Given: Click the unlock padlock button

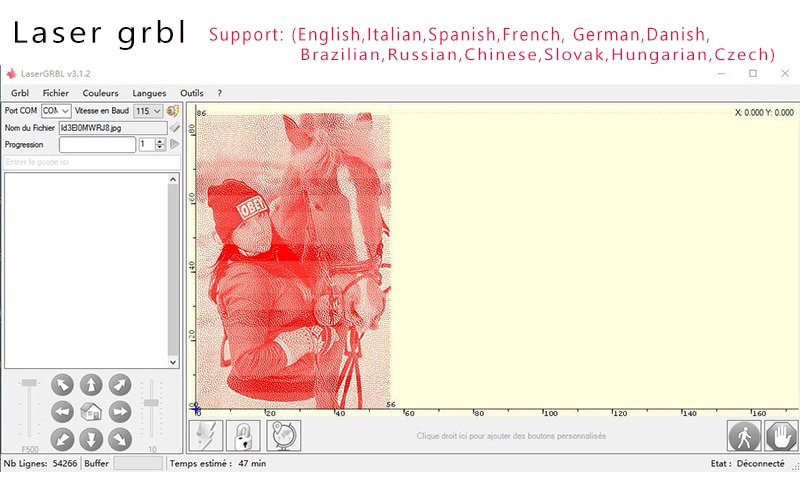Looking at the screenshot, I should [243, 436].
